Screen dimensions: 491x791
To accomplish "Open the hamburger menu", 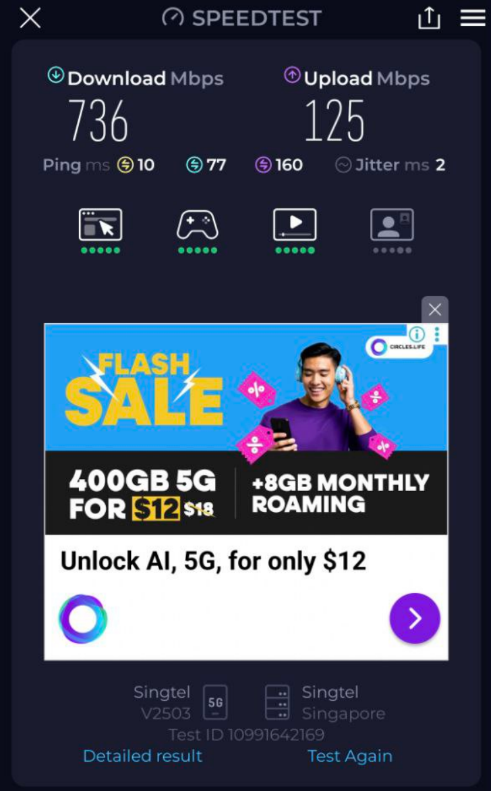I will [472, 18].
